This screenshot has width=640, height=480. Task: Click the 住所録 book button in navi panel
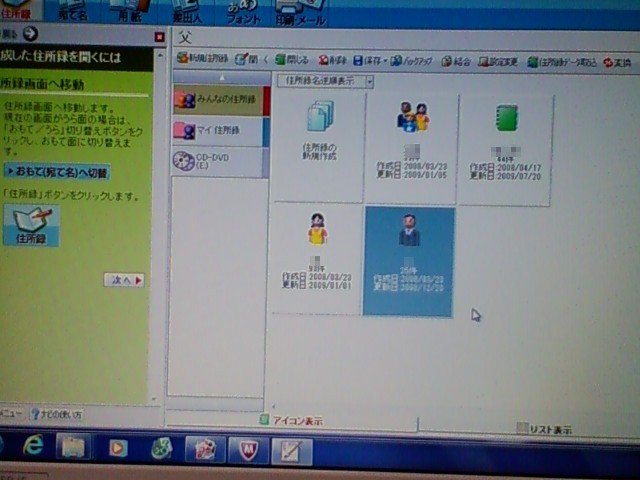point(31,225)
